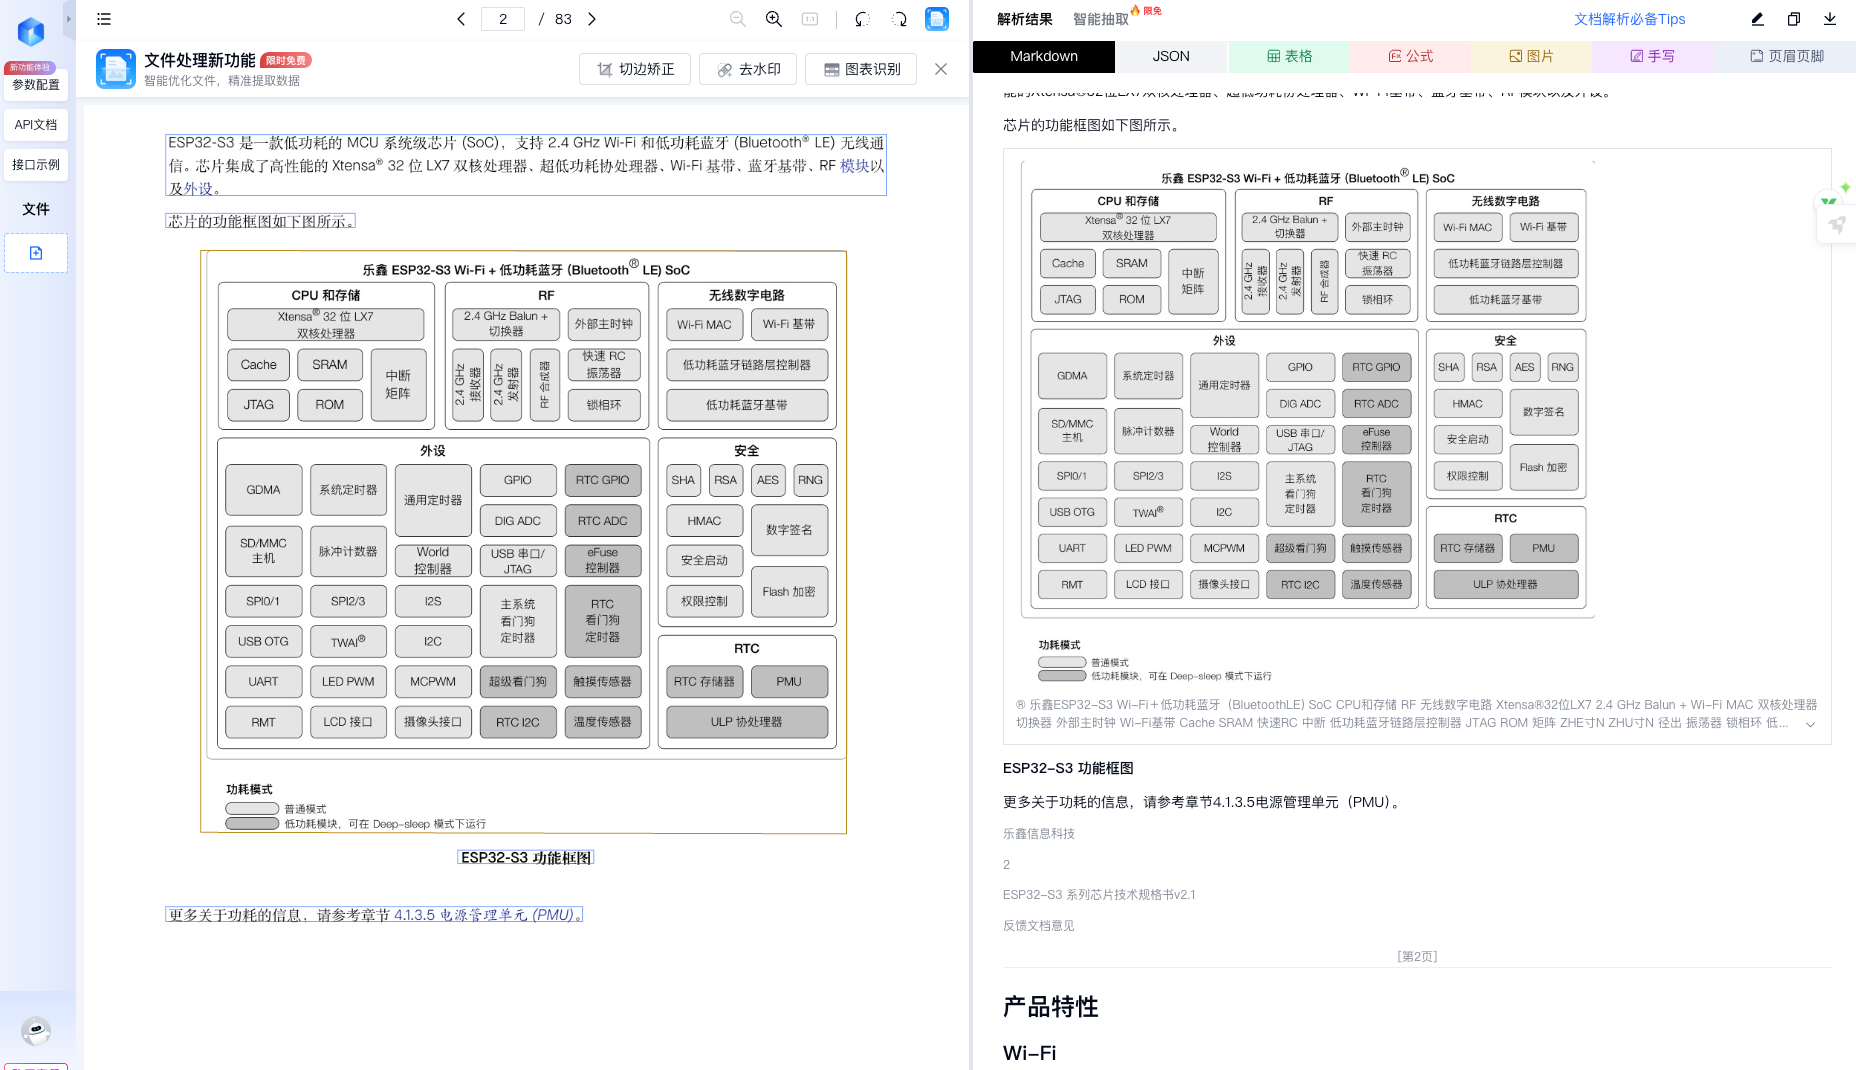Click the page number input field
1856x1070 pixels.
[503, 19]
